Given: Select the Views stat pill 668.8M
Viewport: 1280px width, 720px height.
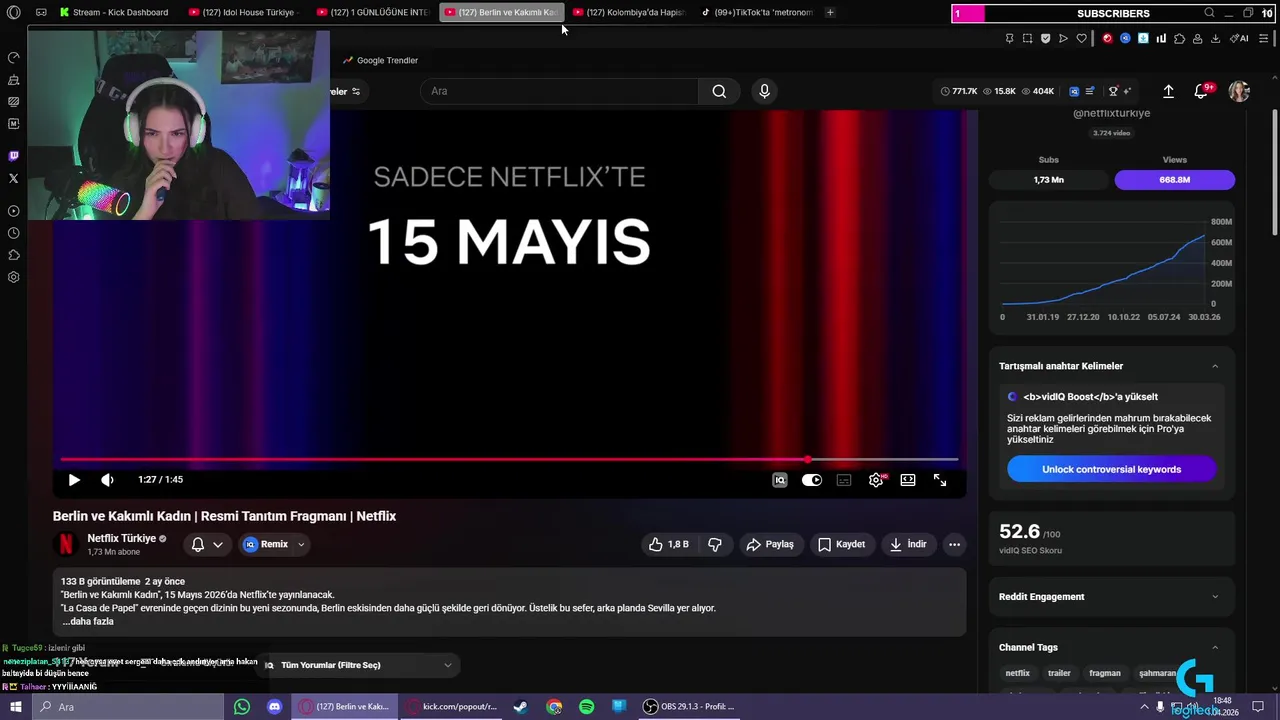Looking at the screenshot, I should point(1175,180).
